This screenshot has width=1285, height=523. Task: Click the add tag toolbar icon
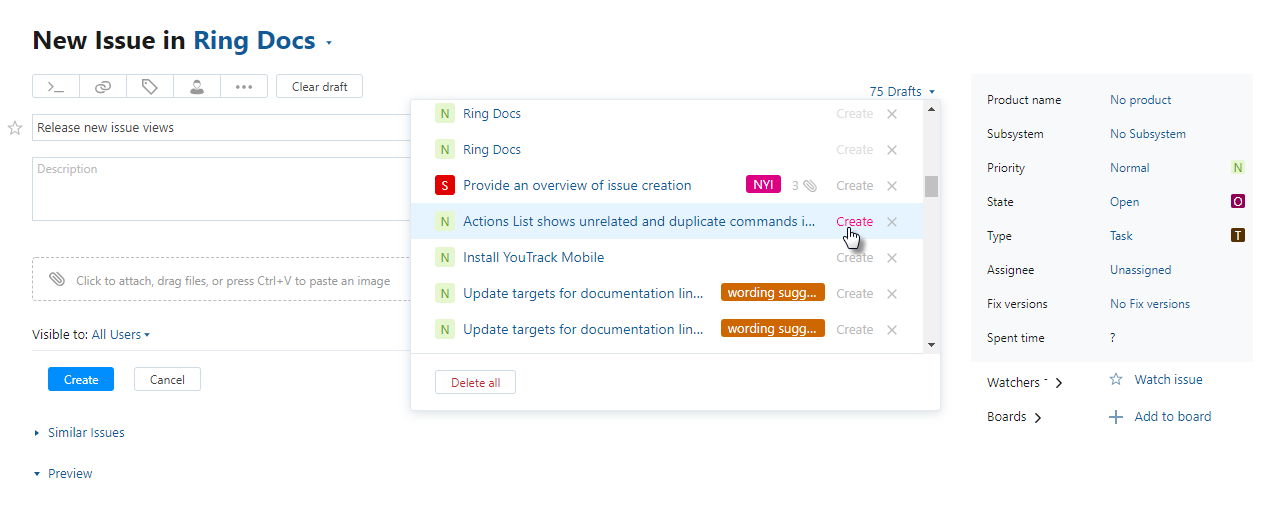(150, 87)
